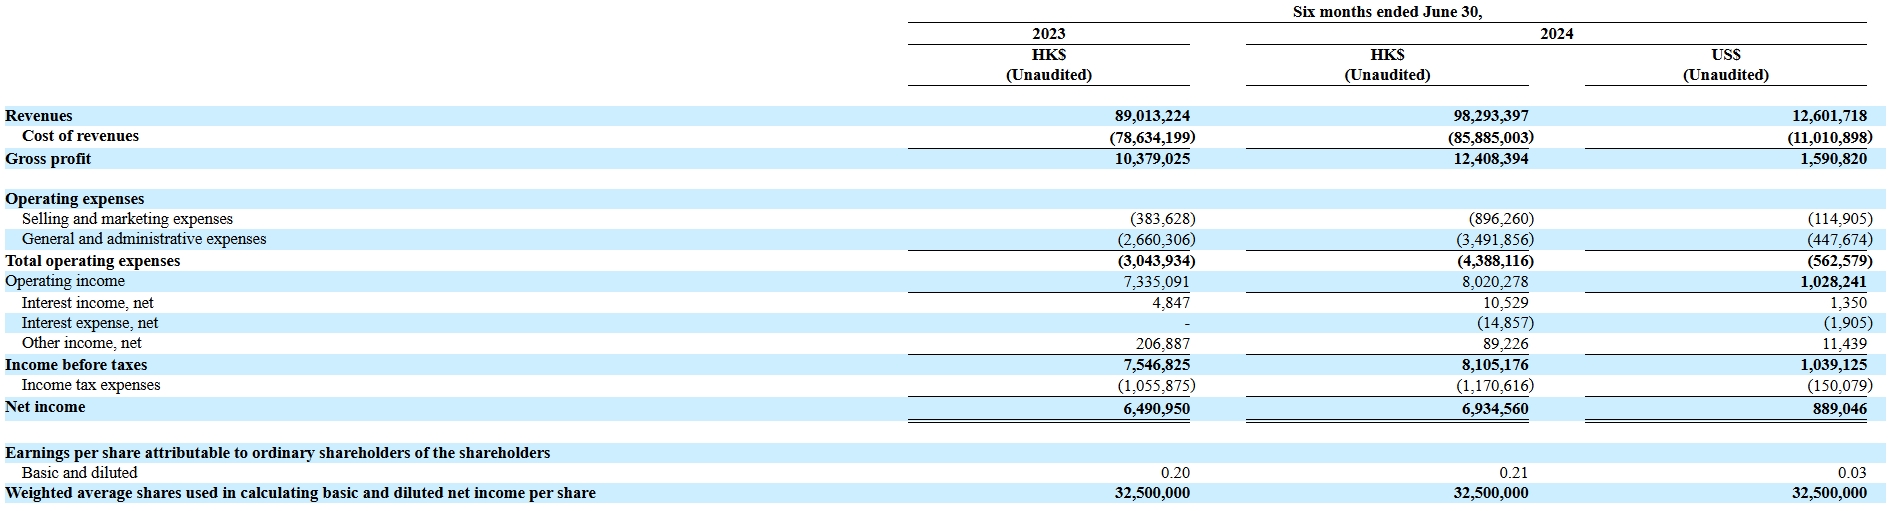1891x511 pixels.
Task: Click the 2024 HK$ cost of revenues (85,885,003)
Action: (x=1490, y=137)
